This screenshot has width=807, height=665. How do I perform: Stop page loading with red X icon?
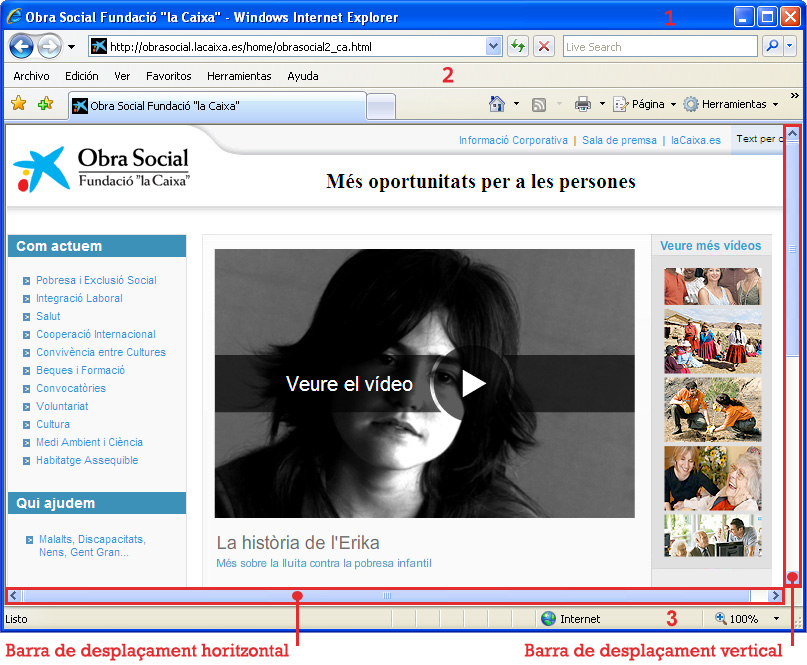[x=543, y=46]
